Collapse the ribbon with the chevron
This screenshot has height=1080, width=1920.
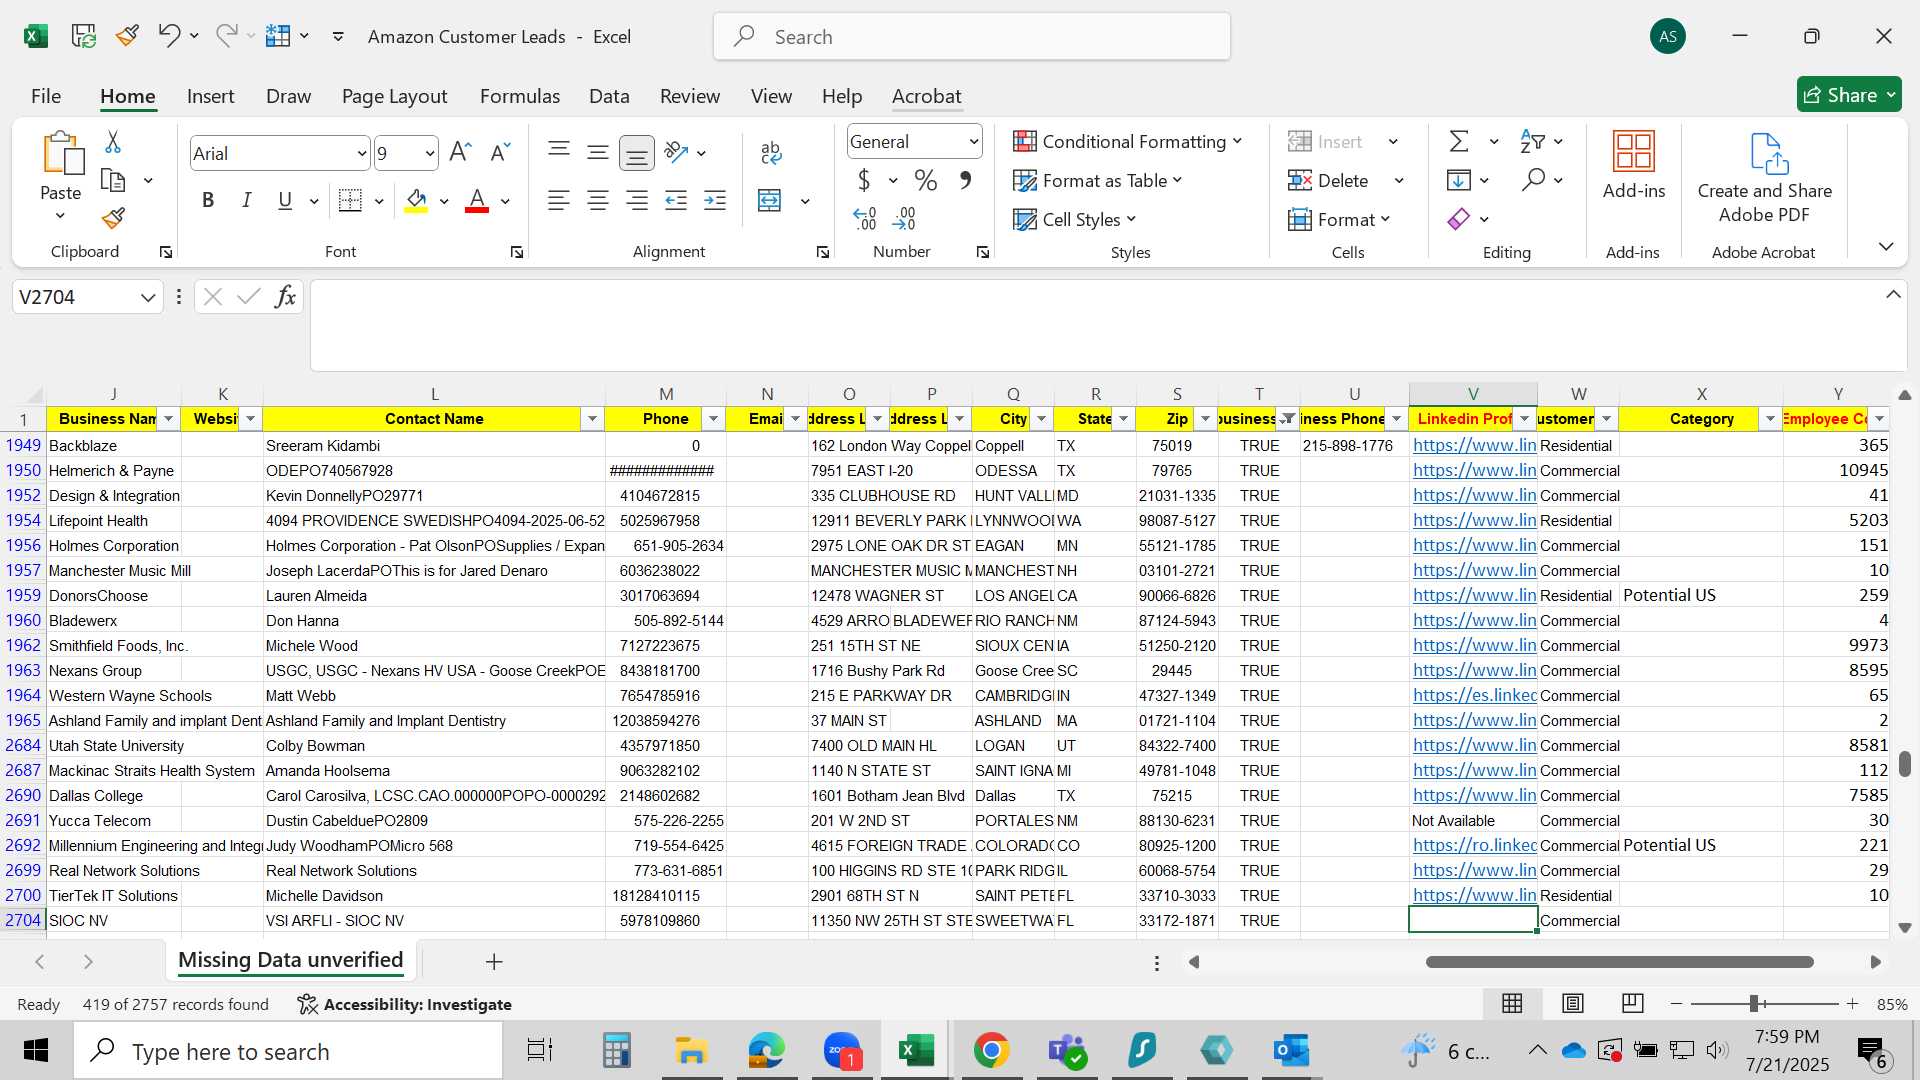pos(1886,247)
